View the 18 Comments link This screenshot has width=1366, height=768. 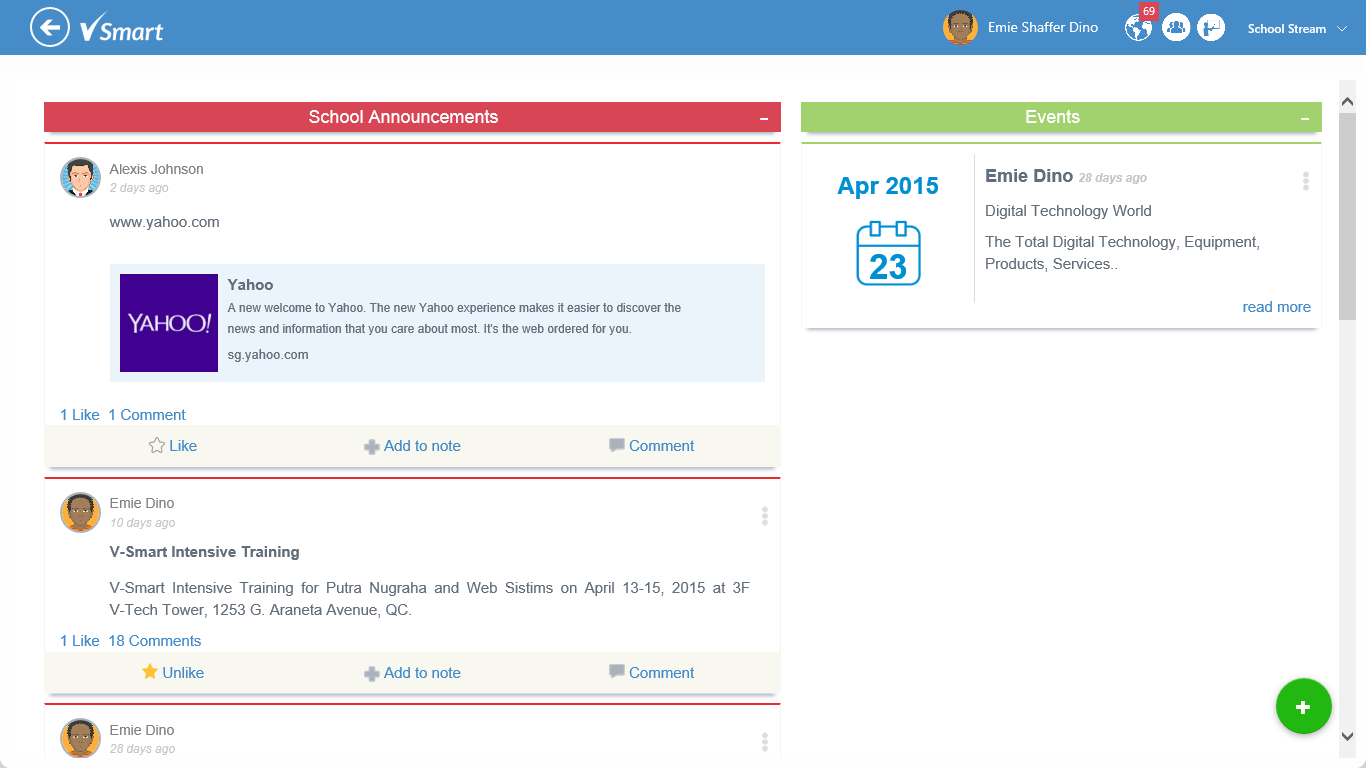click(155, 641)
